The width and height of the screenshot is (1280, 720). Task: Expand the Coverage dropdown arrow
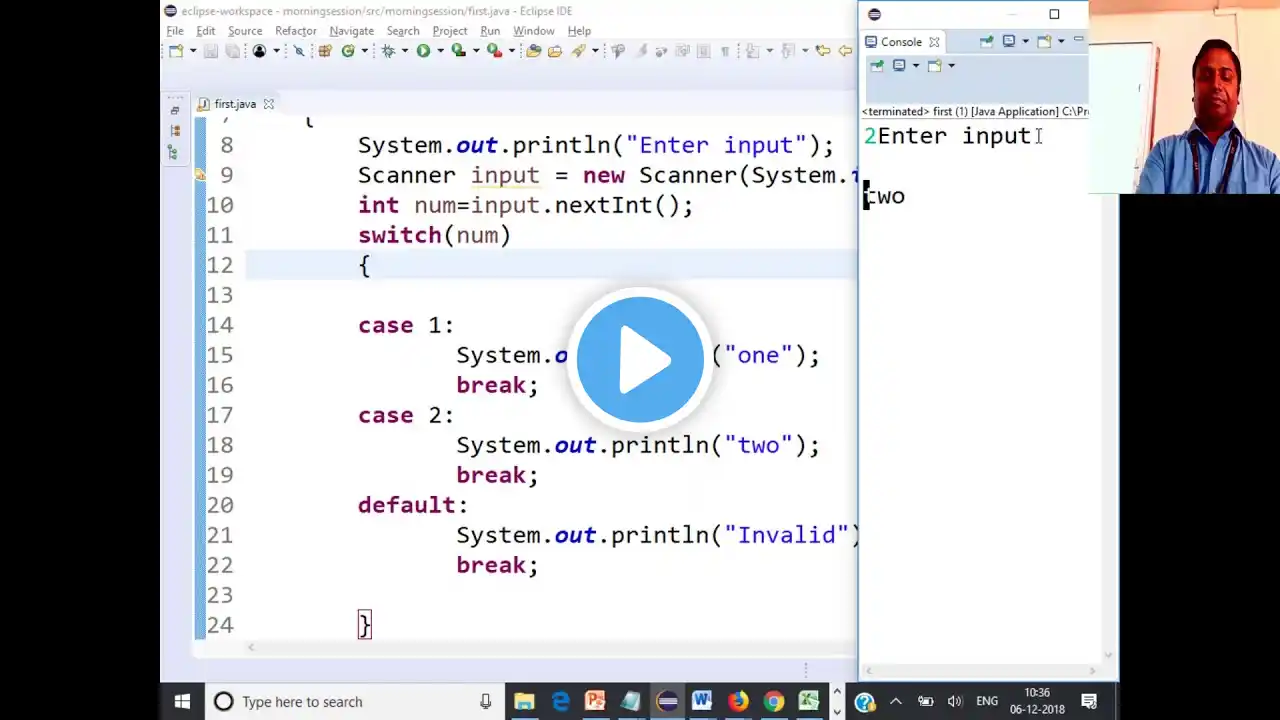(x=474, y=51)
